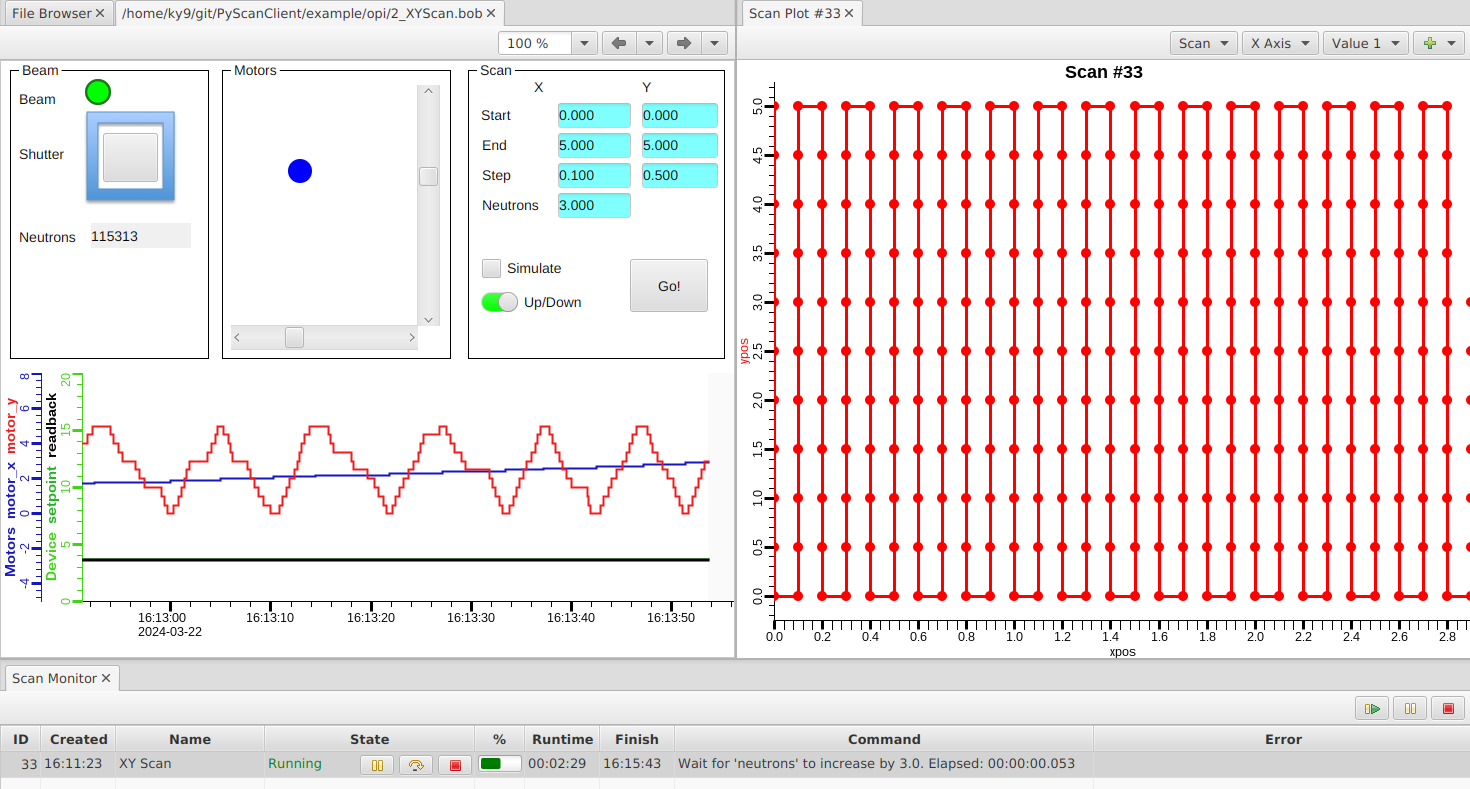
Task: Click the ypos axis label
Action: coord(745,350)
